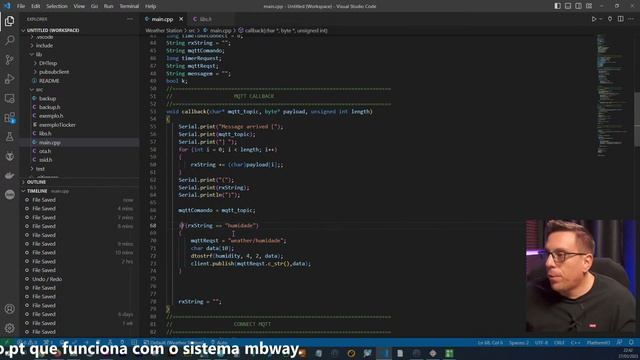Open the run dropdown arrow beside play
The width and height of the screenshot is (640, 360).
[x=601, y=19]
